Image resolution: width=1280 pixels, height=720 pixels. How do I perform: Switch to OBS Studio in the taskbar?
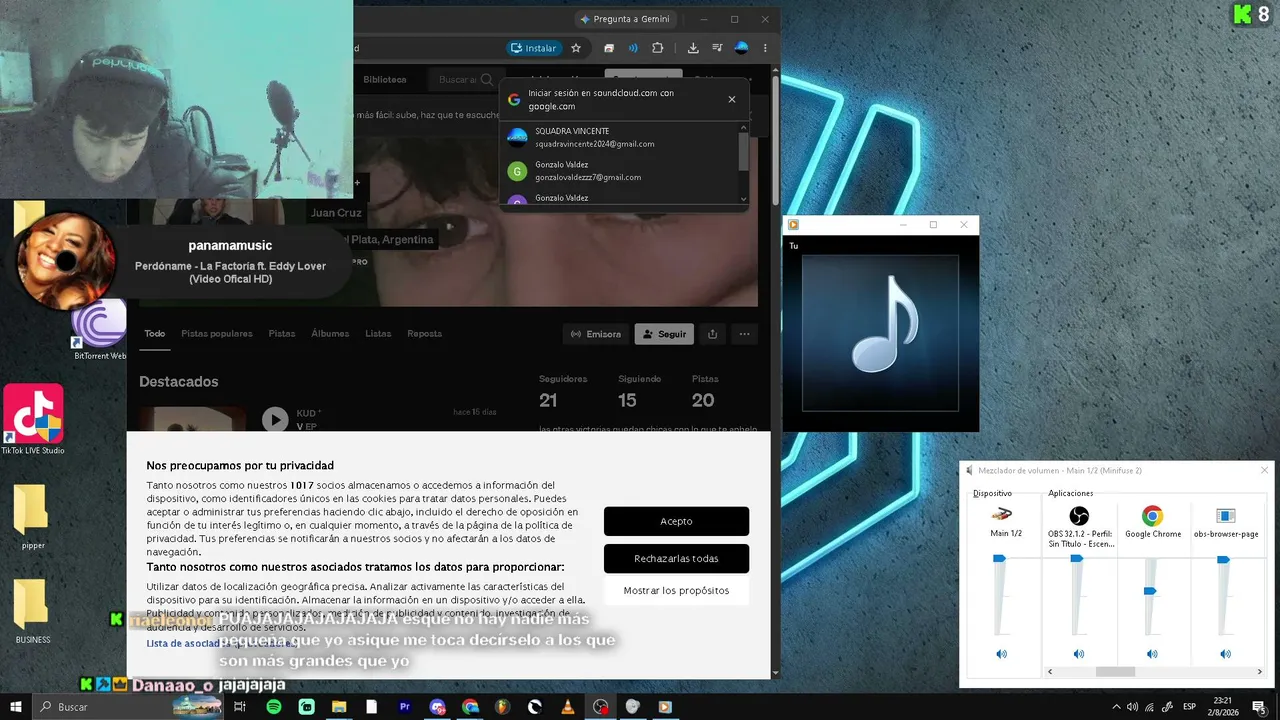[x=600, y=707]
